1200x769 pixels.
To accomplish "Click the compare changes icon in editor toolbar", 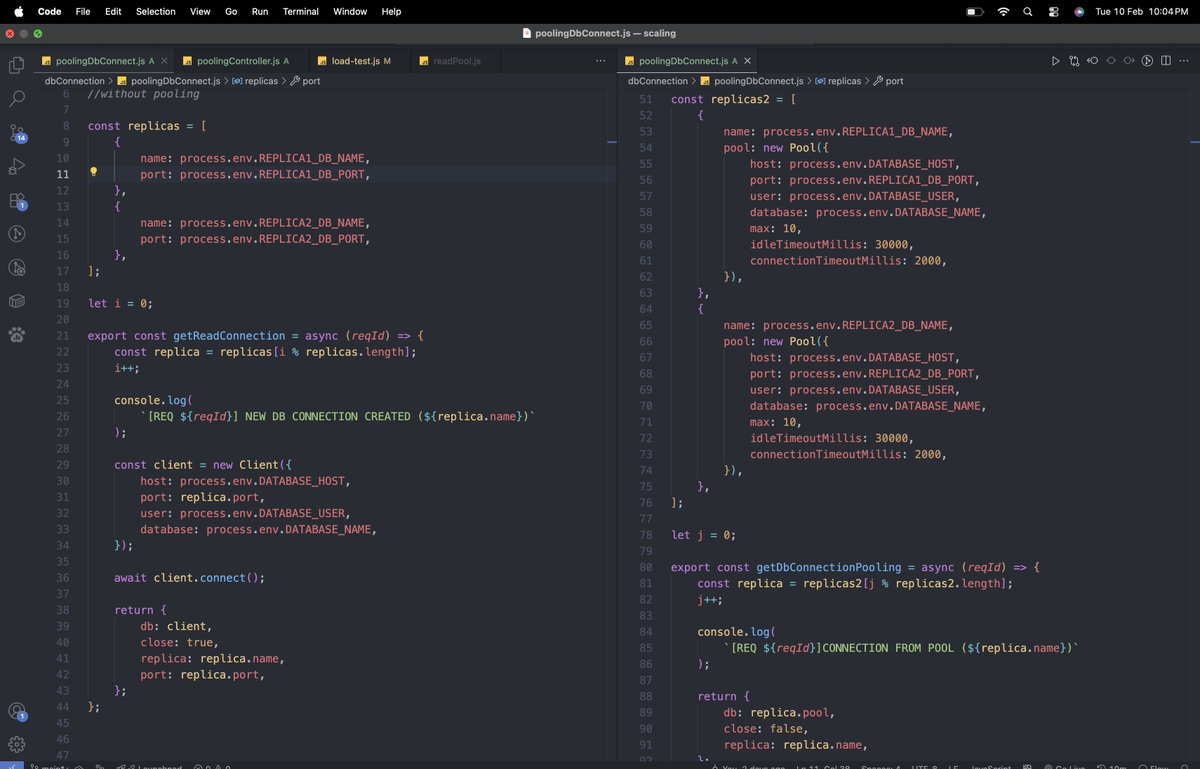I will click(x=1074, y=61).
